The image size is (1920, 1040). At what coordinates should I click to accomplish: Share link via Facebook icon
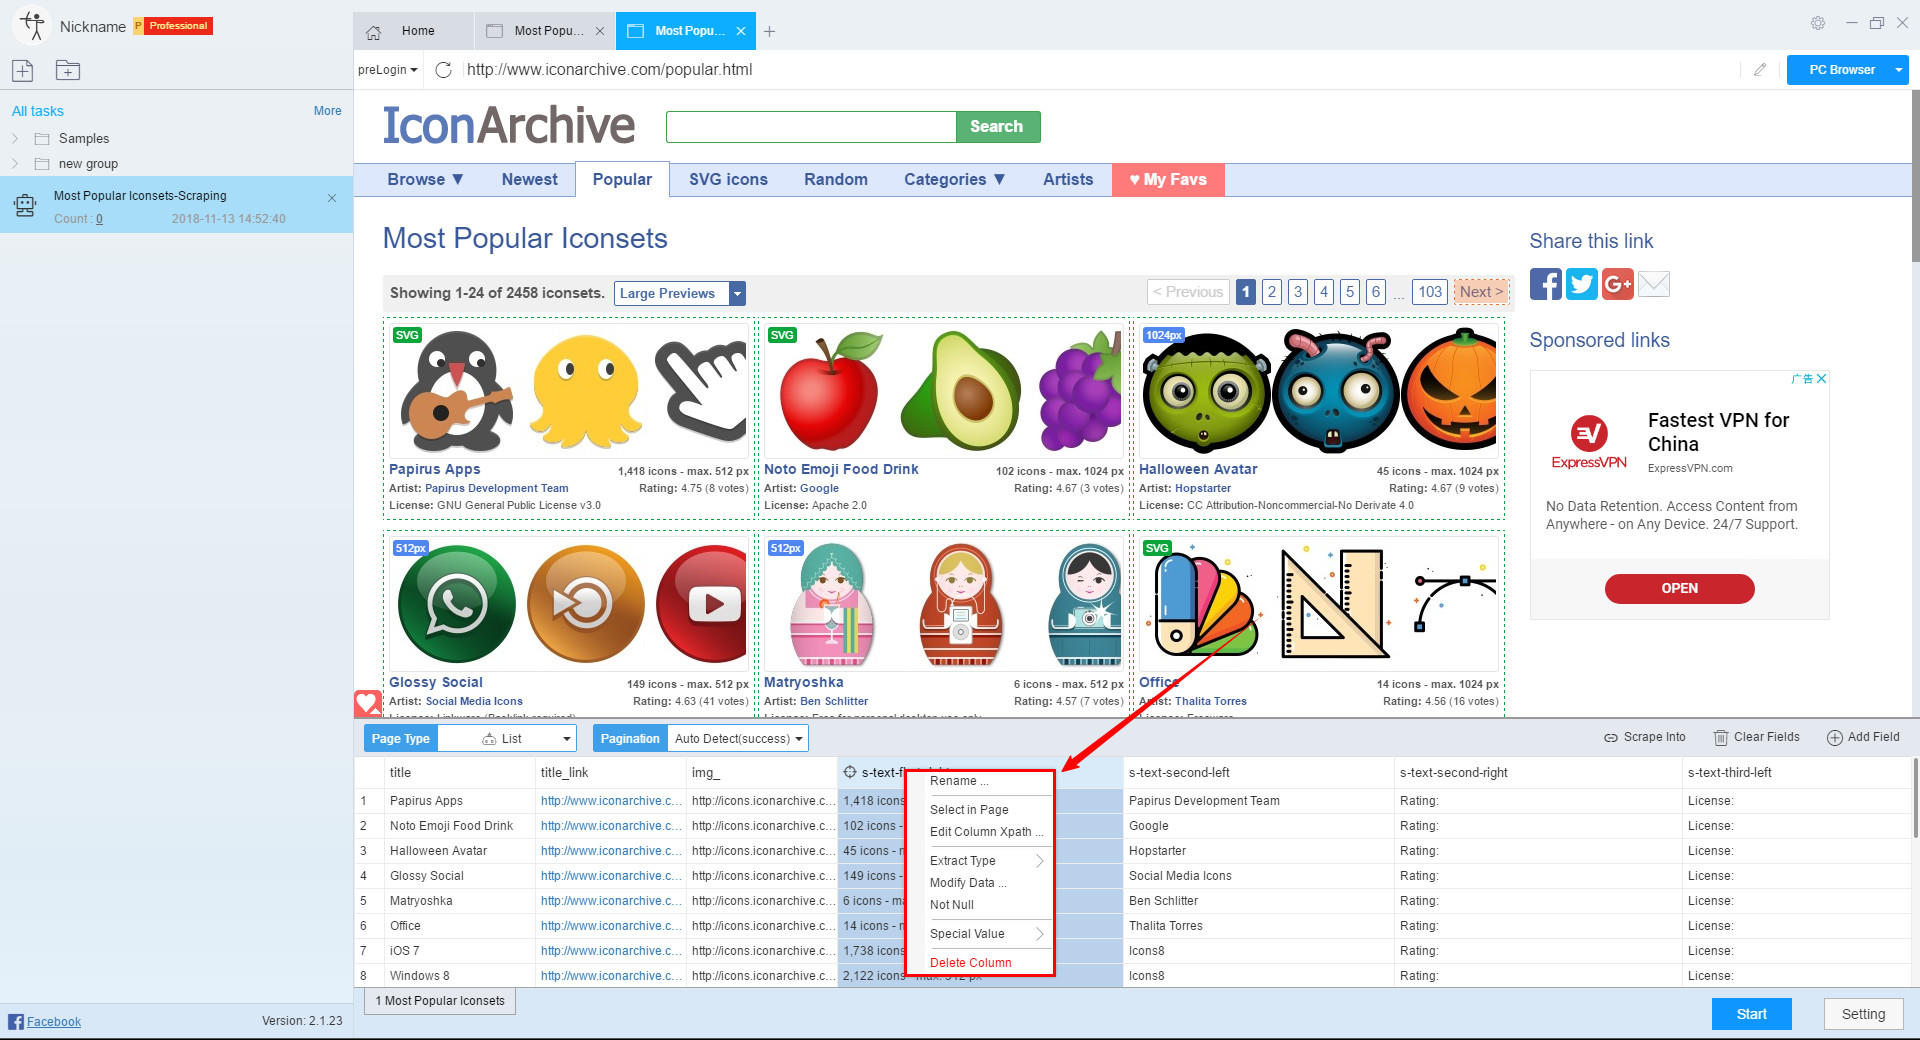1545,284
